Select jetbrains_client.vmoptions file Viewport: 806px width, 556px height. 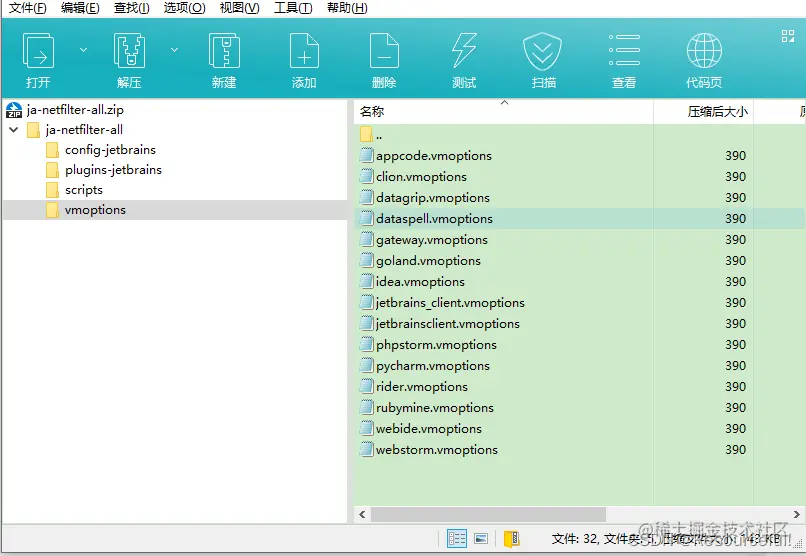pyautogui.click(x=450, y=303)
